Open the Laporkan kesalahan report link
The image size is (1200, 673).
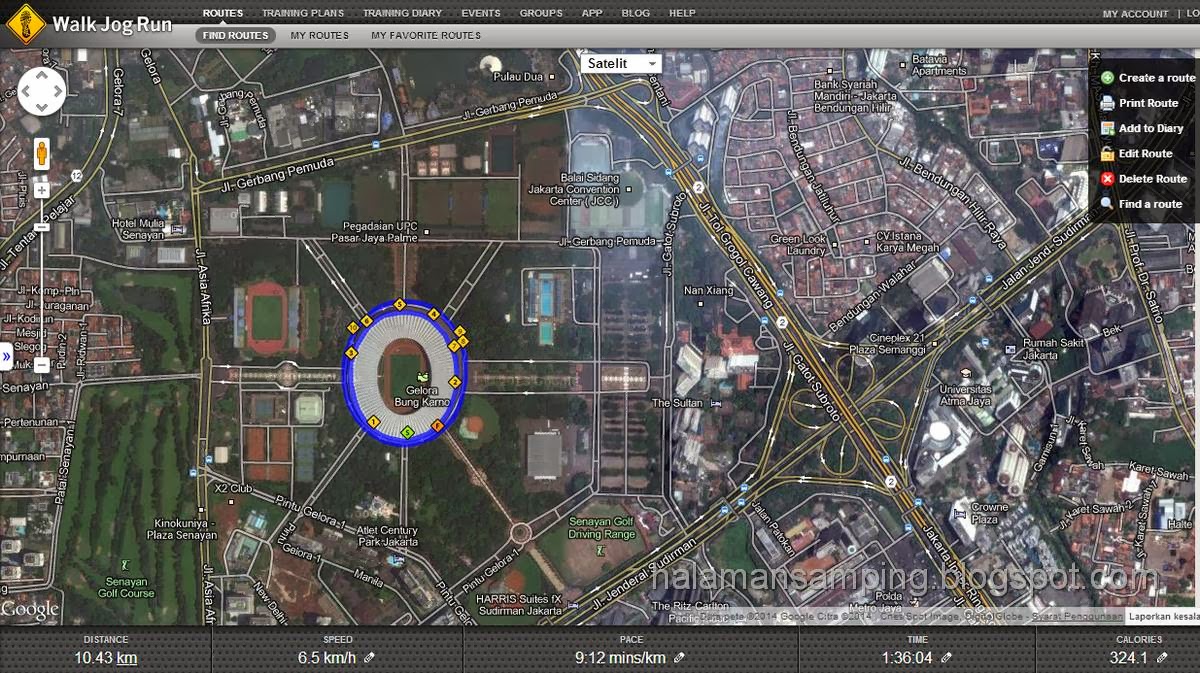[x=1163, y=616]
